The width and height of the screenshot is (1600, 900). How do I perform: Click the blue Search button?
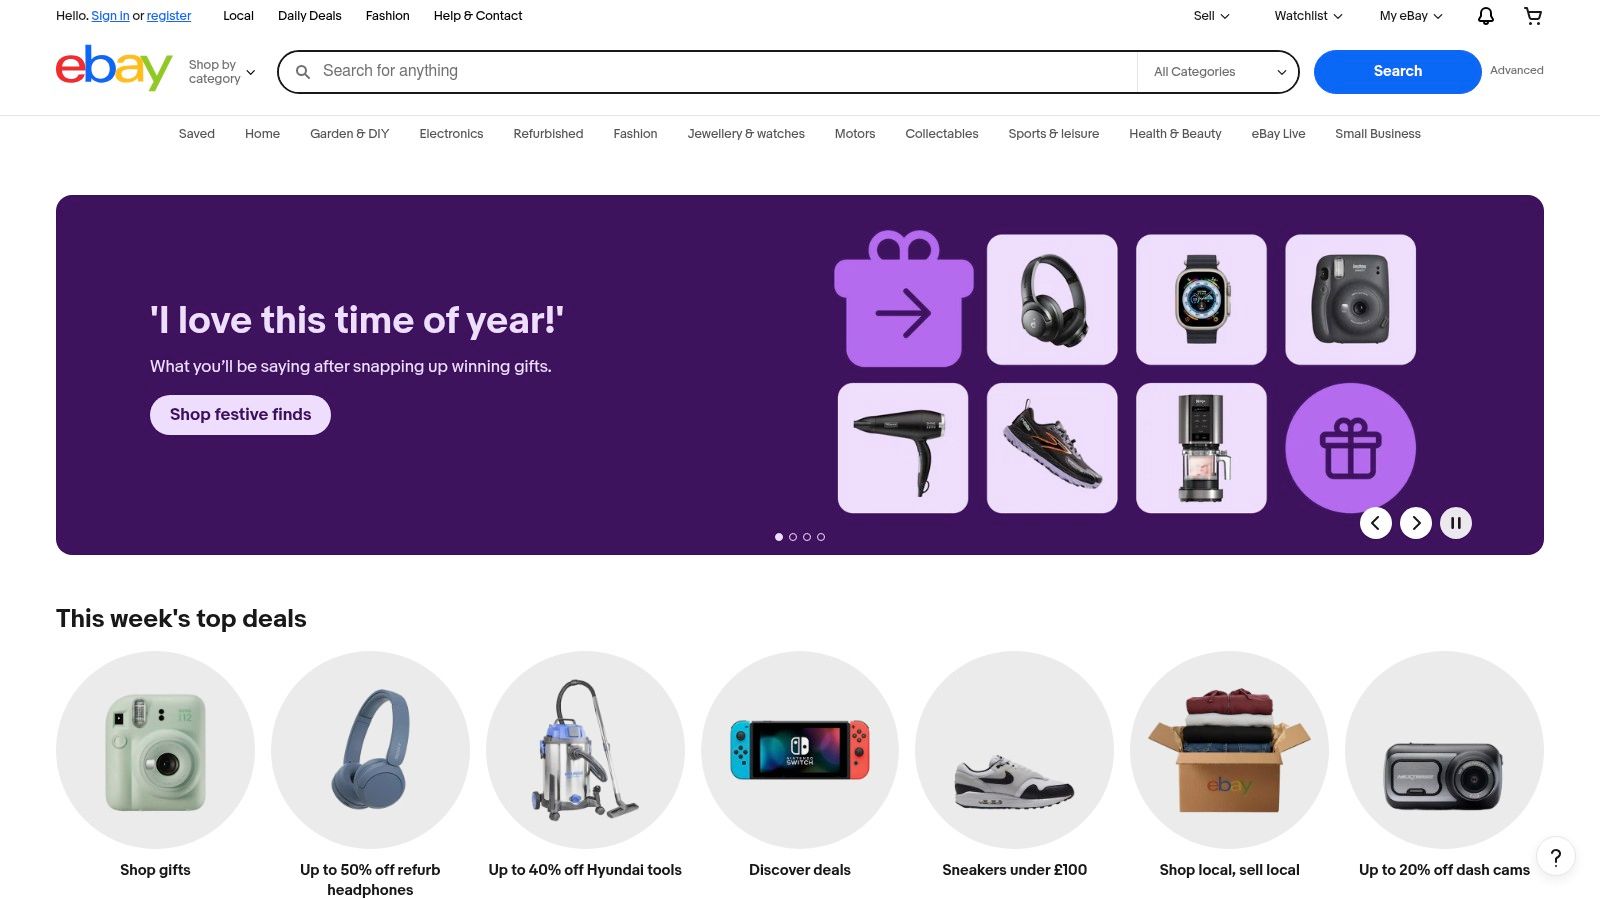coord(1397,72)
